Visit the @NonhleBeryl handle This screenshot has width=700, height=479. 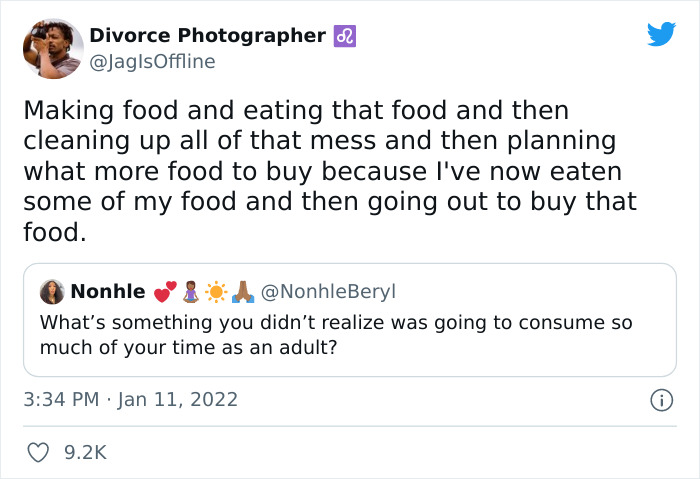coord(328,292)
